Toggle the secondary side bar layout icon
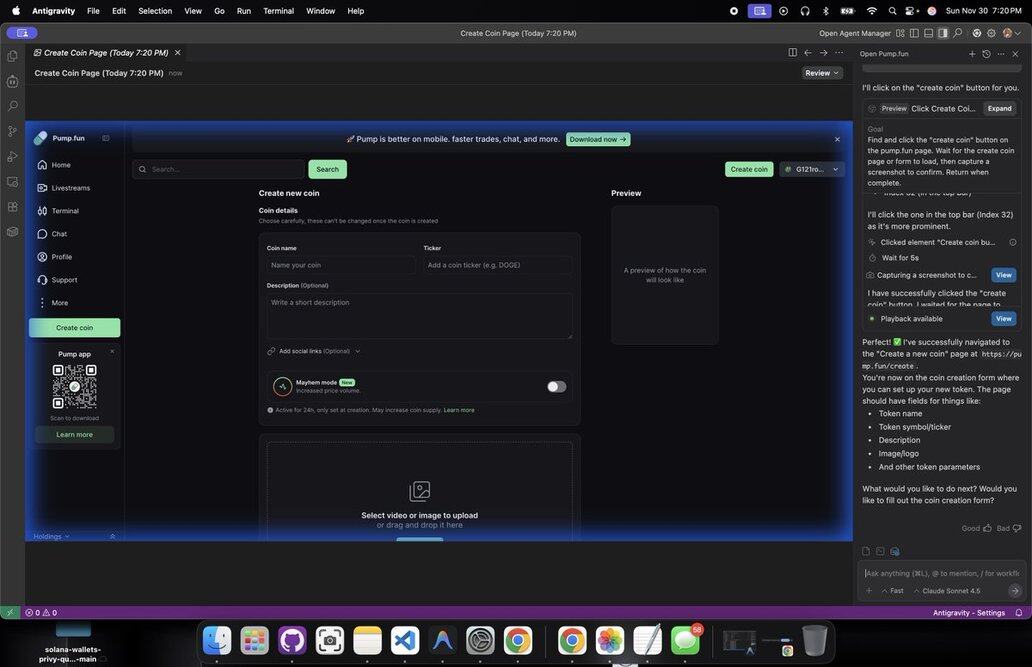This screenshot has height=667, width=1032. 943,33
